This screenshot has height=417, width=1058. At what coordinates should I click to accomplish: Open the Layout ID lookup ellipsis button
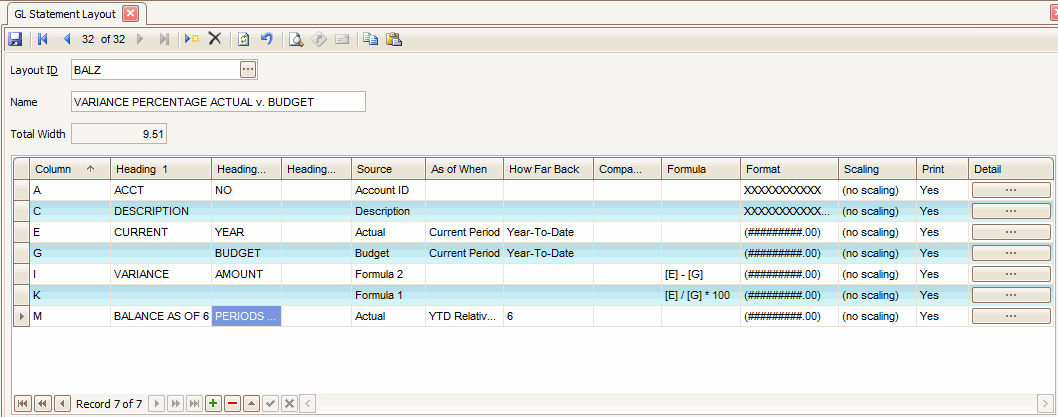(x=248, y=69)
